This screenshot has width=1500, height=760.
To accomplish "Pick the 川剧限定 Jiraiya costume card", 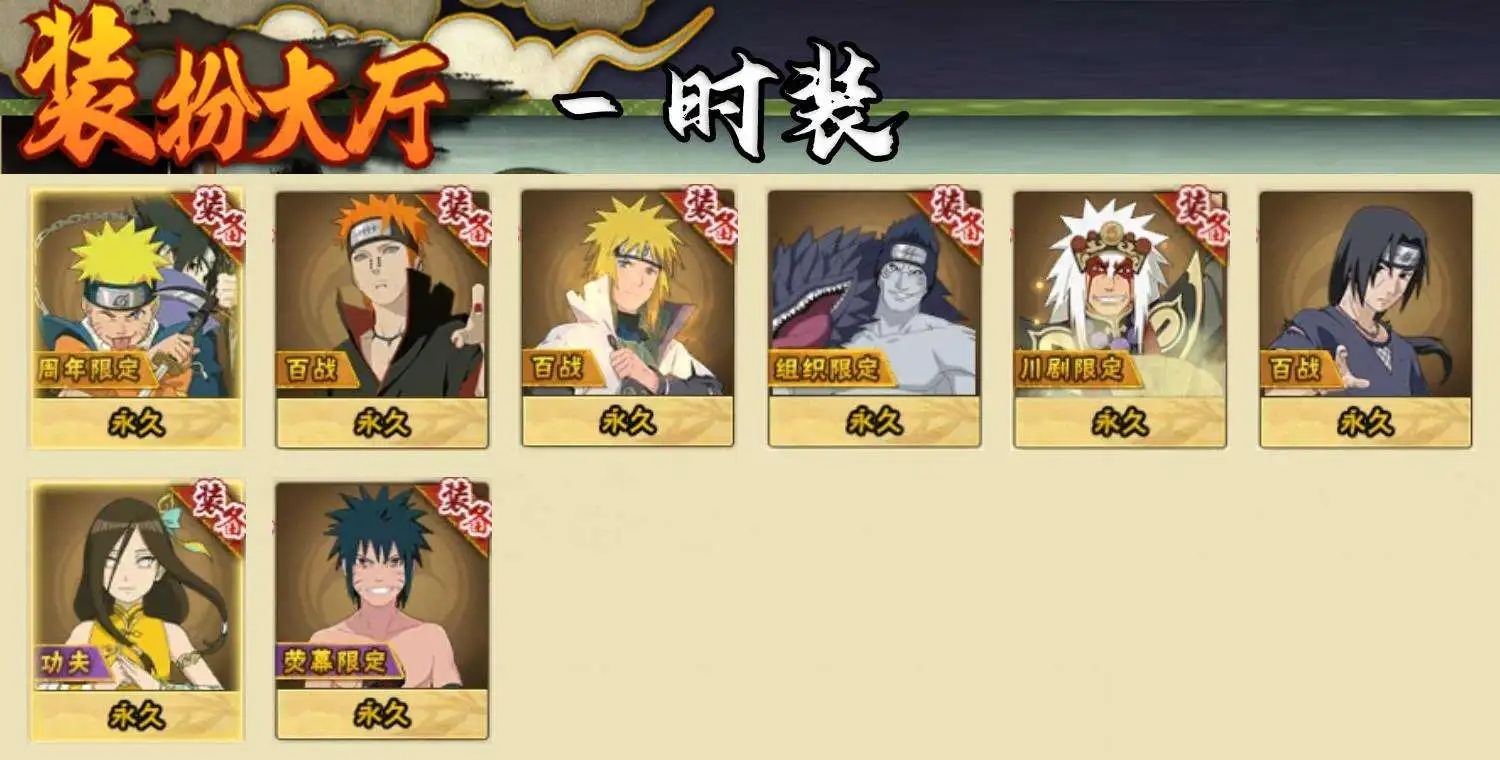I will point(1120,318).
